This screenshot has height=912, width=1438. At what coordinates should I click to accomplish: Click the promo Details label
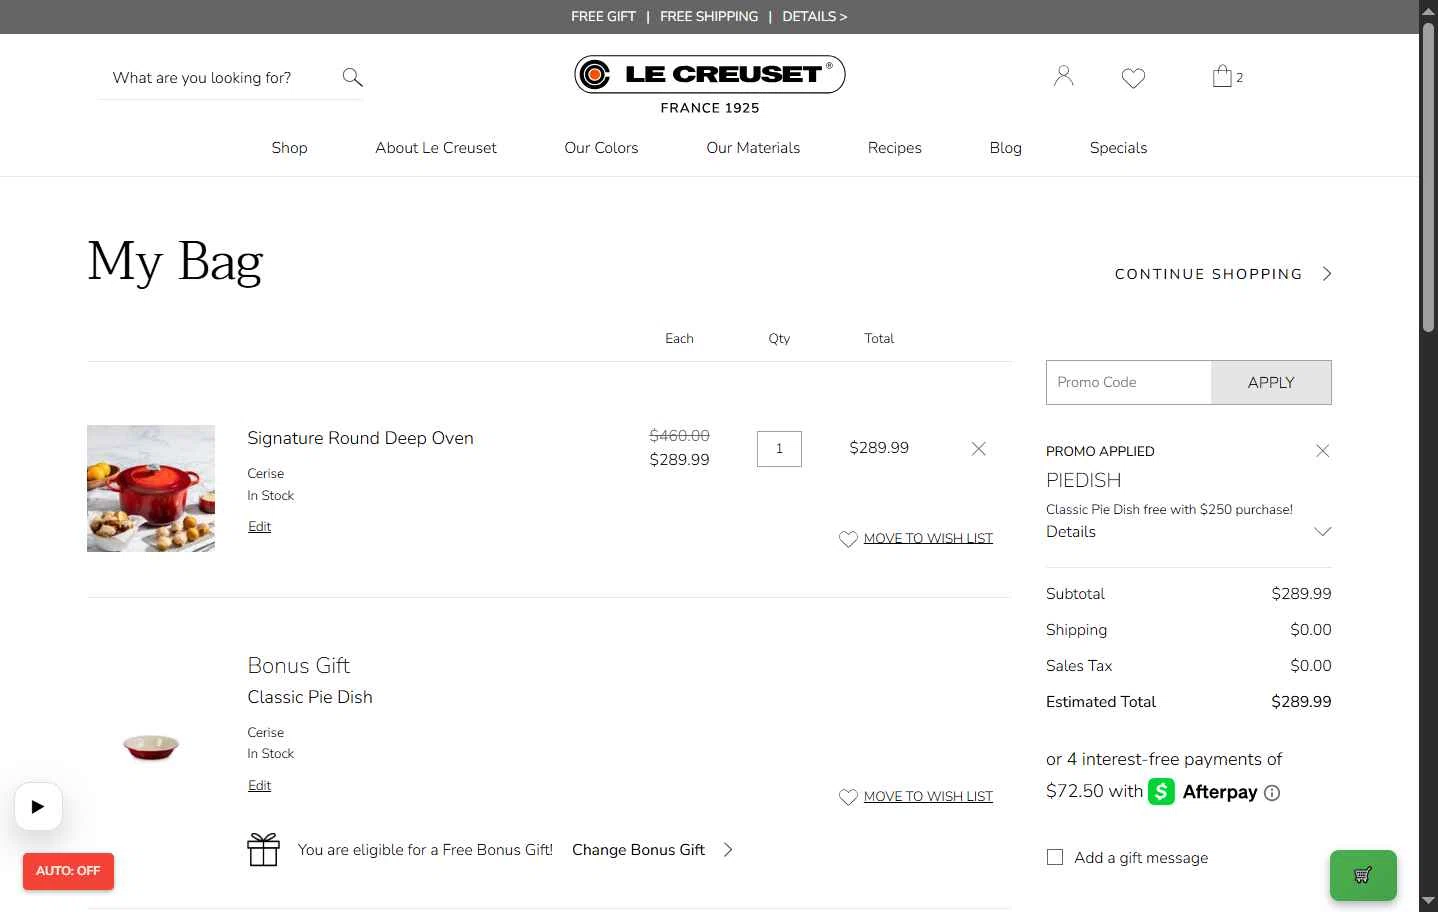tap(1071, 532)
